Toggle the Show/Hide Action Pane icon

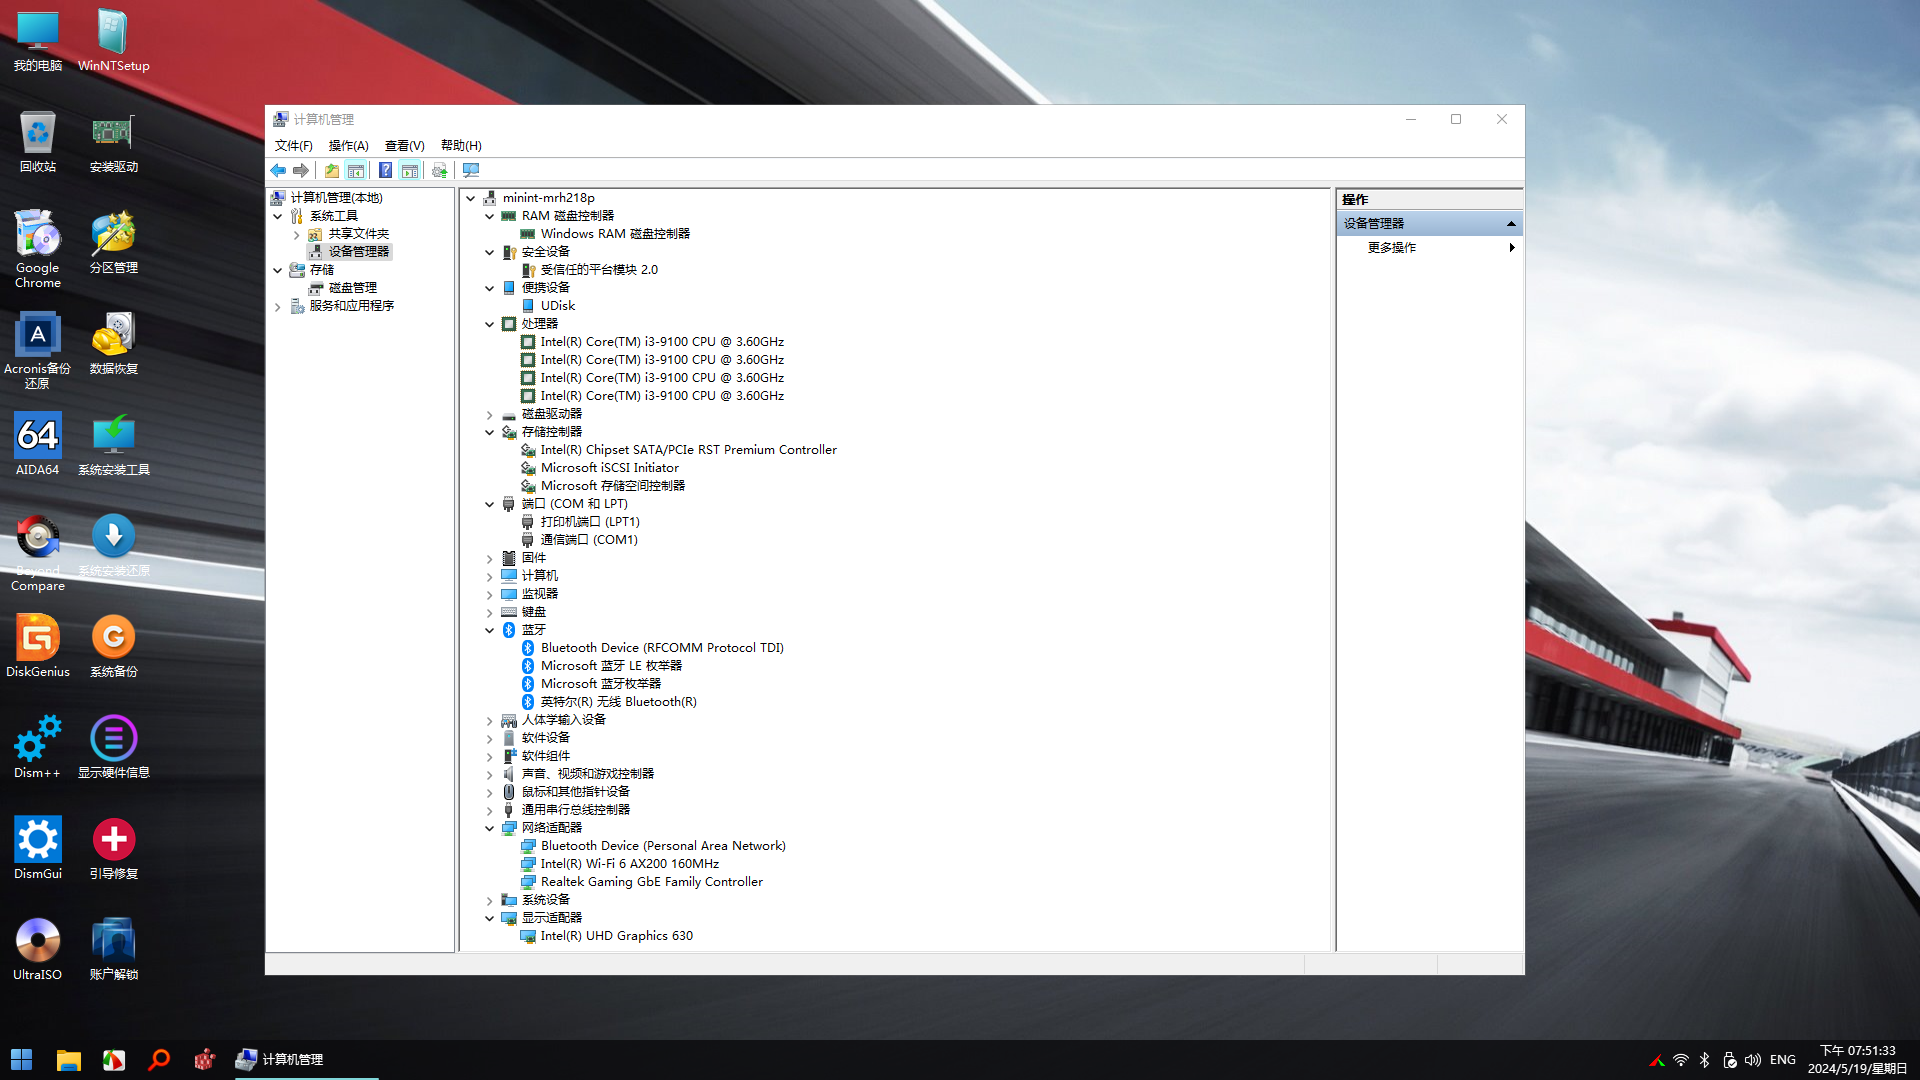click(x=410, y=170)
